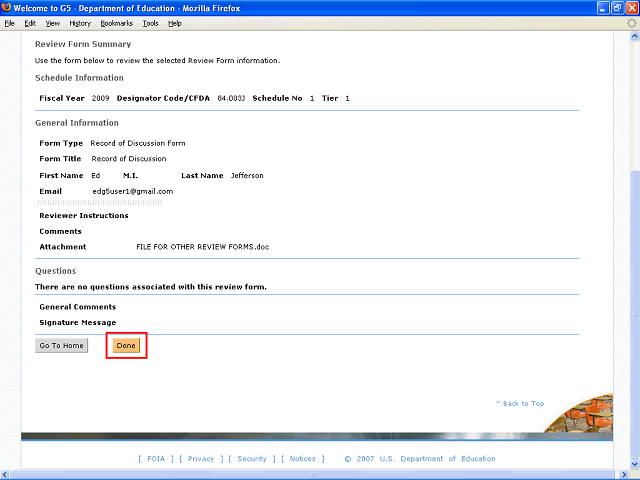Open the View menu
This screenshot has width=640, height=480.
coord(52,23)
